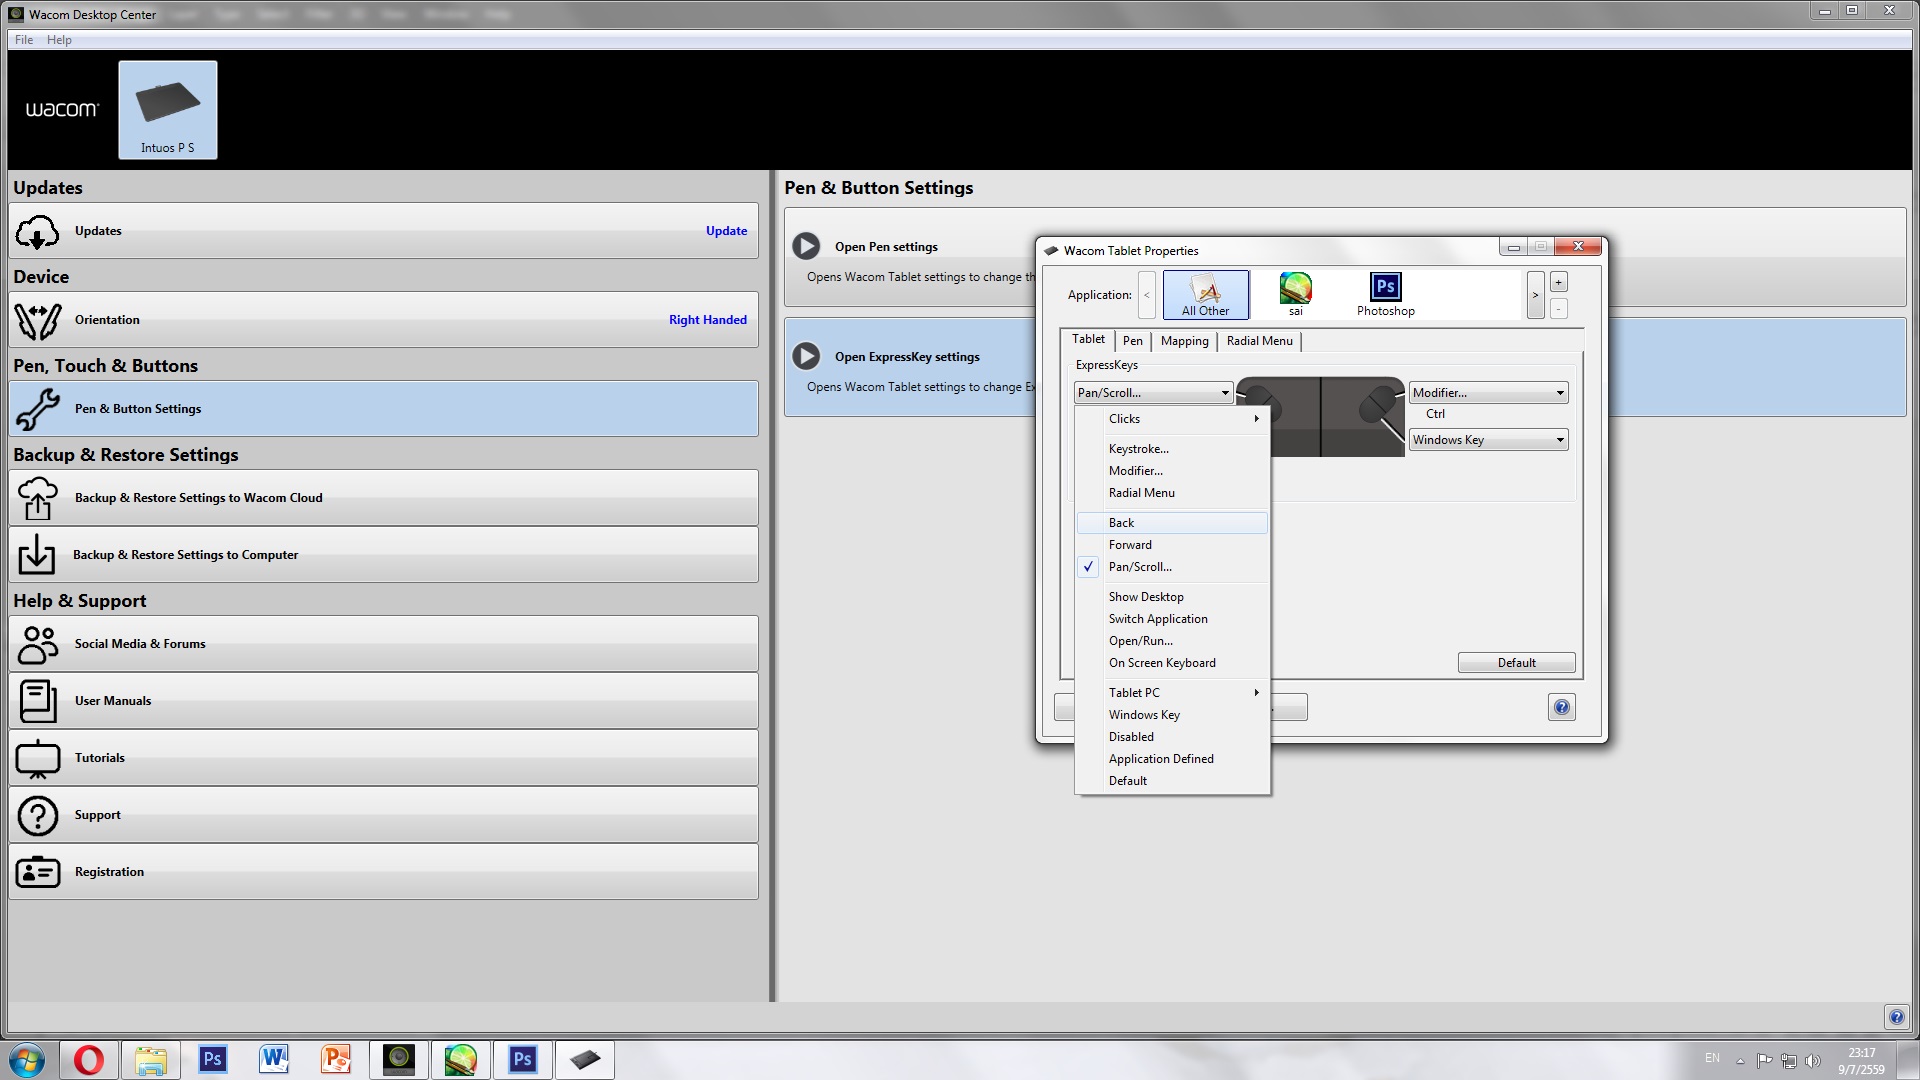
Task: Choose Modifier... in the open dropdown list
Action: click(1173, 471)
